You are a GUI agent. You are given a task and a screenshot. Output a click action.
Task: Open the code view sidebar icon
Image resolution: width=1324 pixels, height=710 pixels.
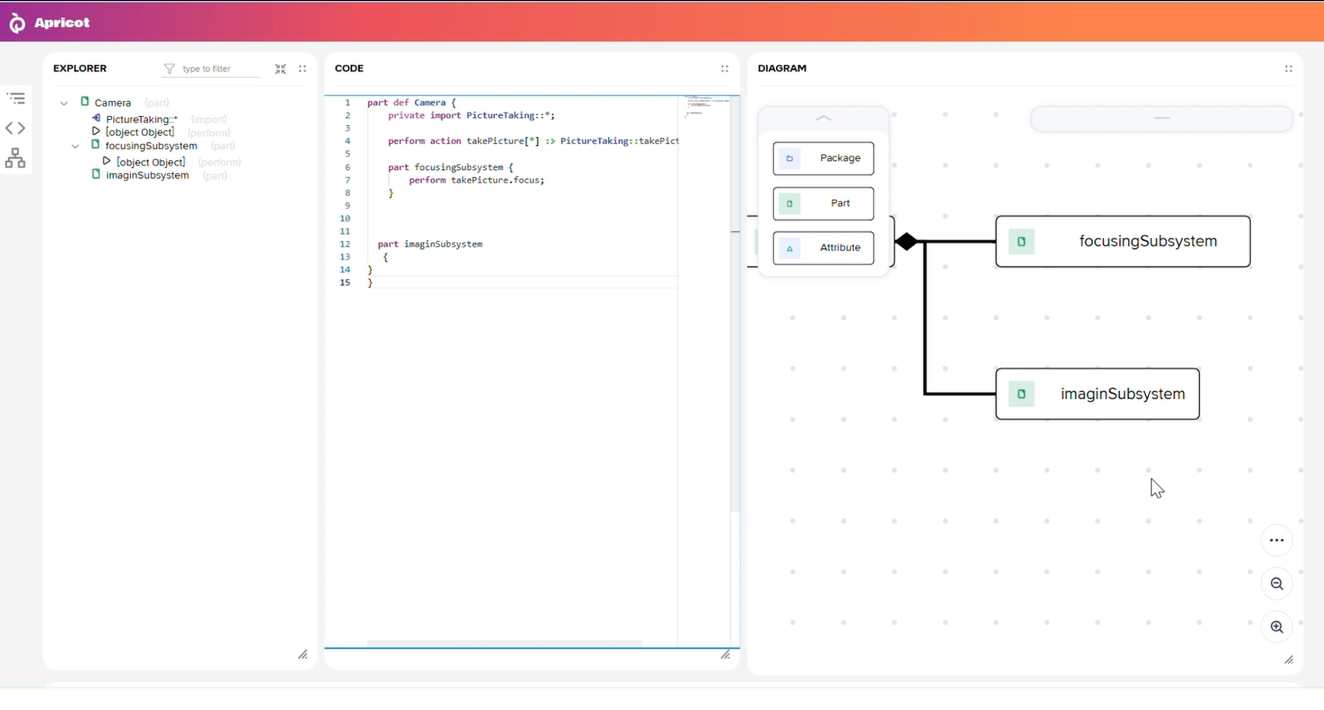[x=16, y=128]
